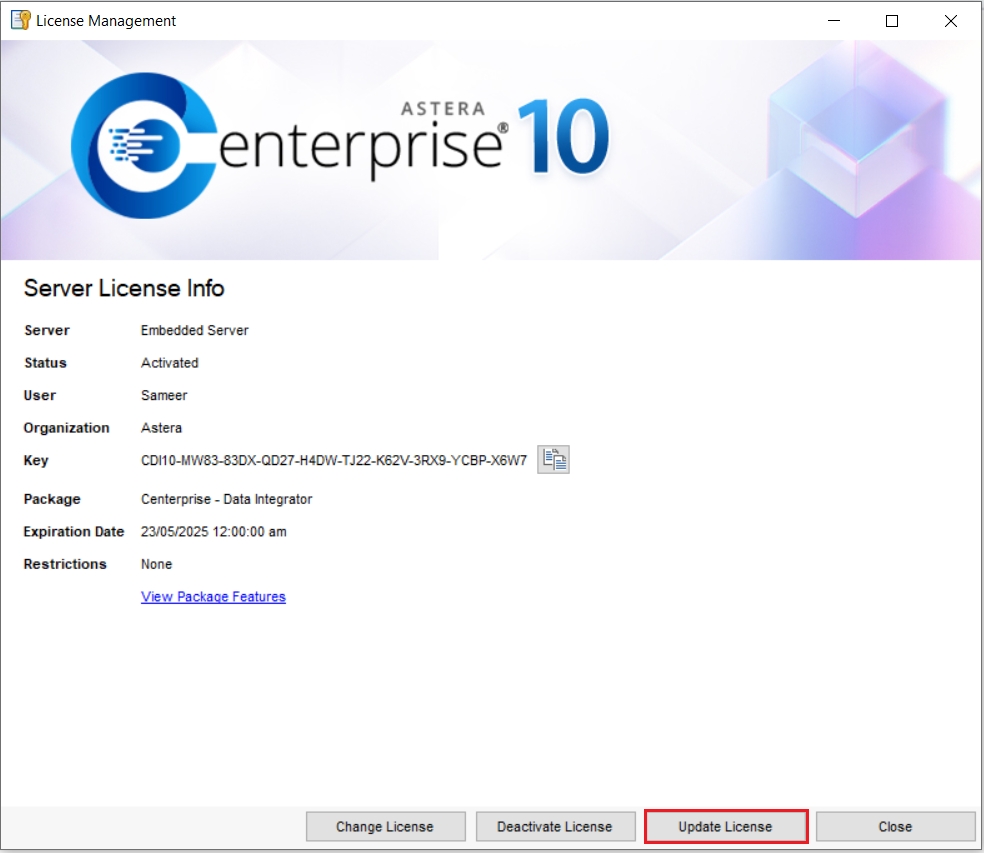Click the user name 'Sameer'
Viewport: 984px width, 853px height.
(164, 395)
